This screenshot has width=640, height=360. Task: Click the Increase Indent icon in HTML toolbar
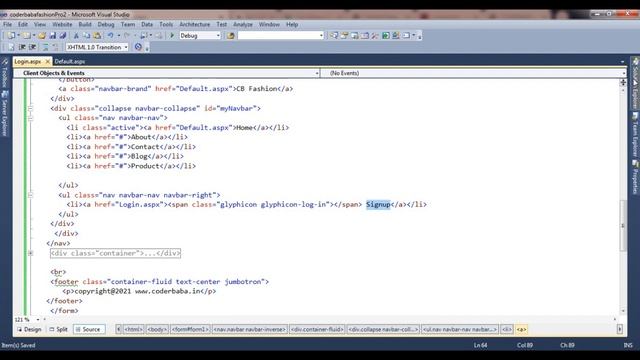click(x=33, y=47)
